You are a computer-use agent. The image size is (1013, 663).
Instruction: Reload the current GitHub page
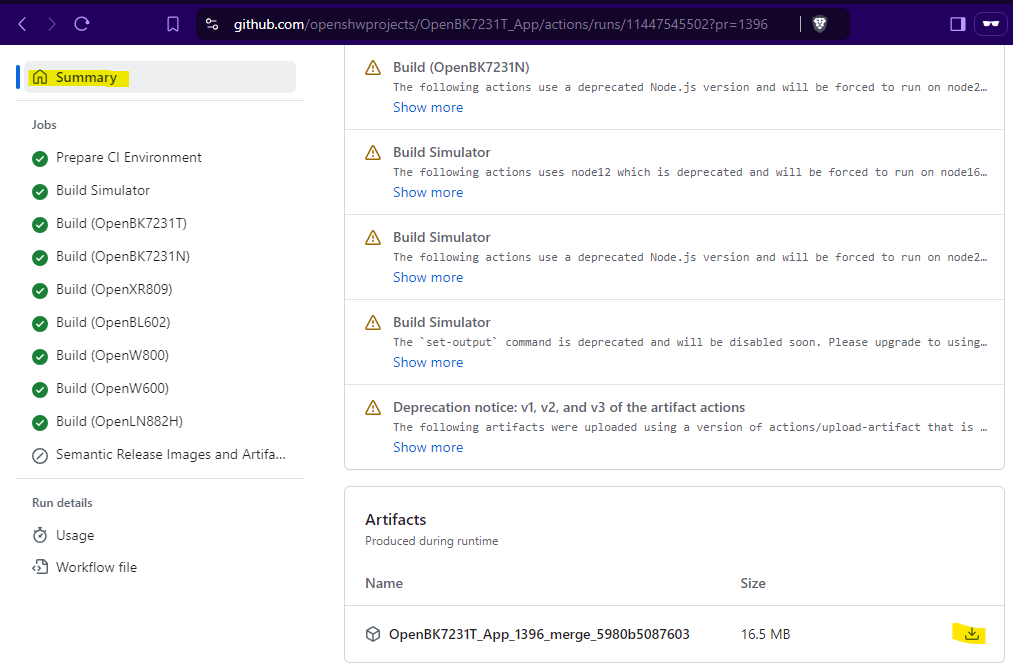[x=81, y=25]
